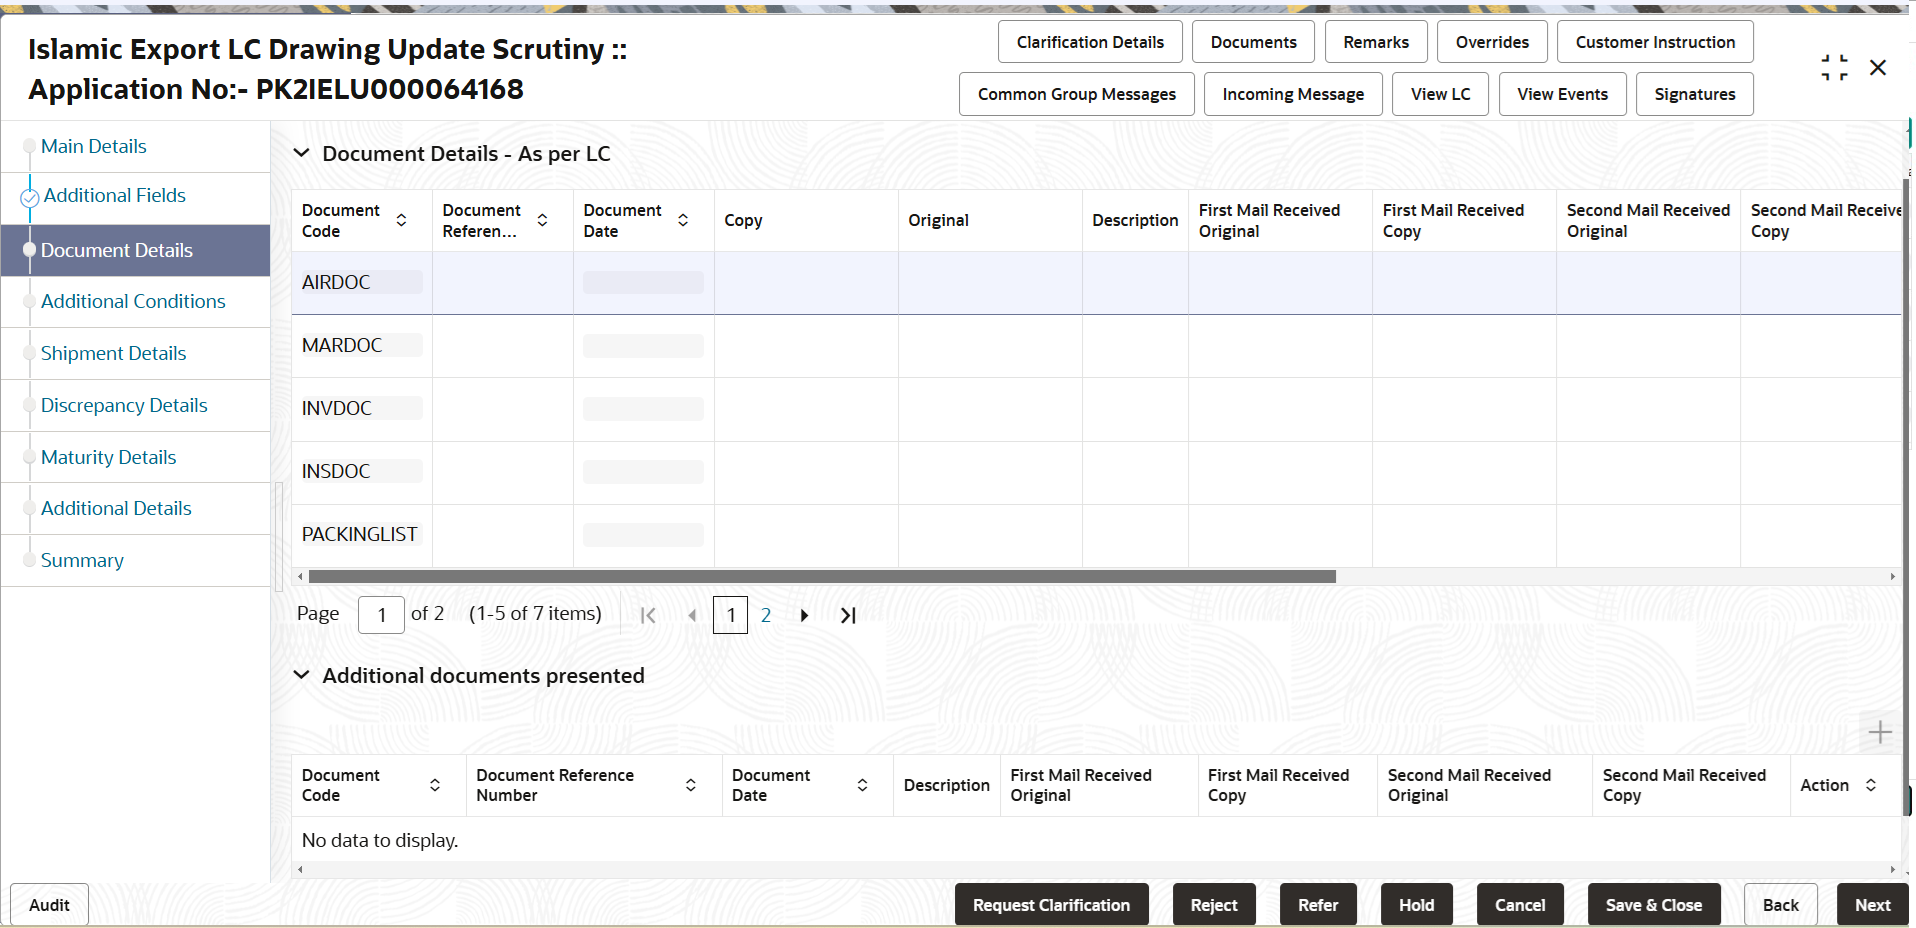Open page 2 of the document list
Viewport: 1916px width, 928px height.
pyautogui.click(x=766, y=615)
